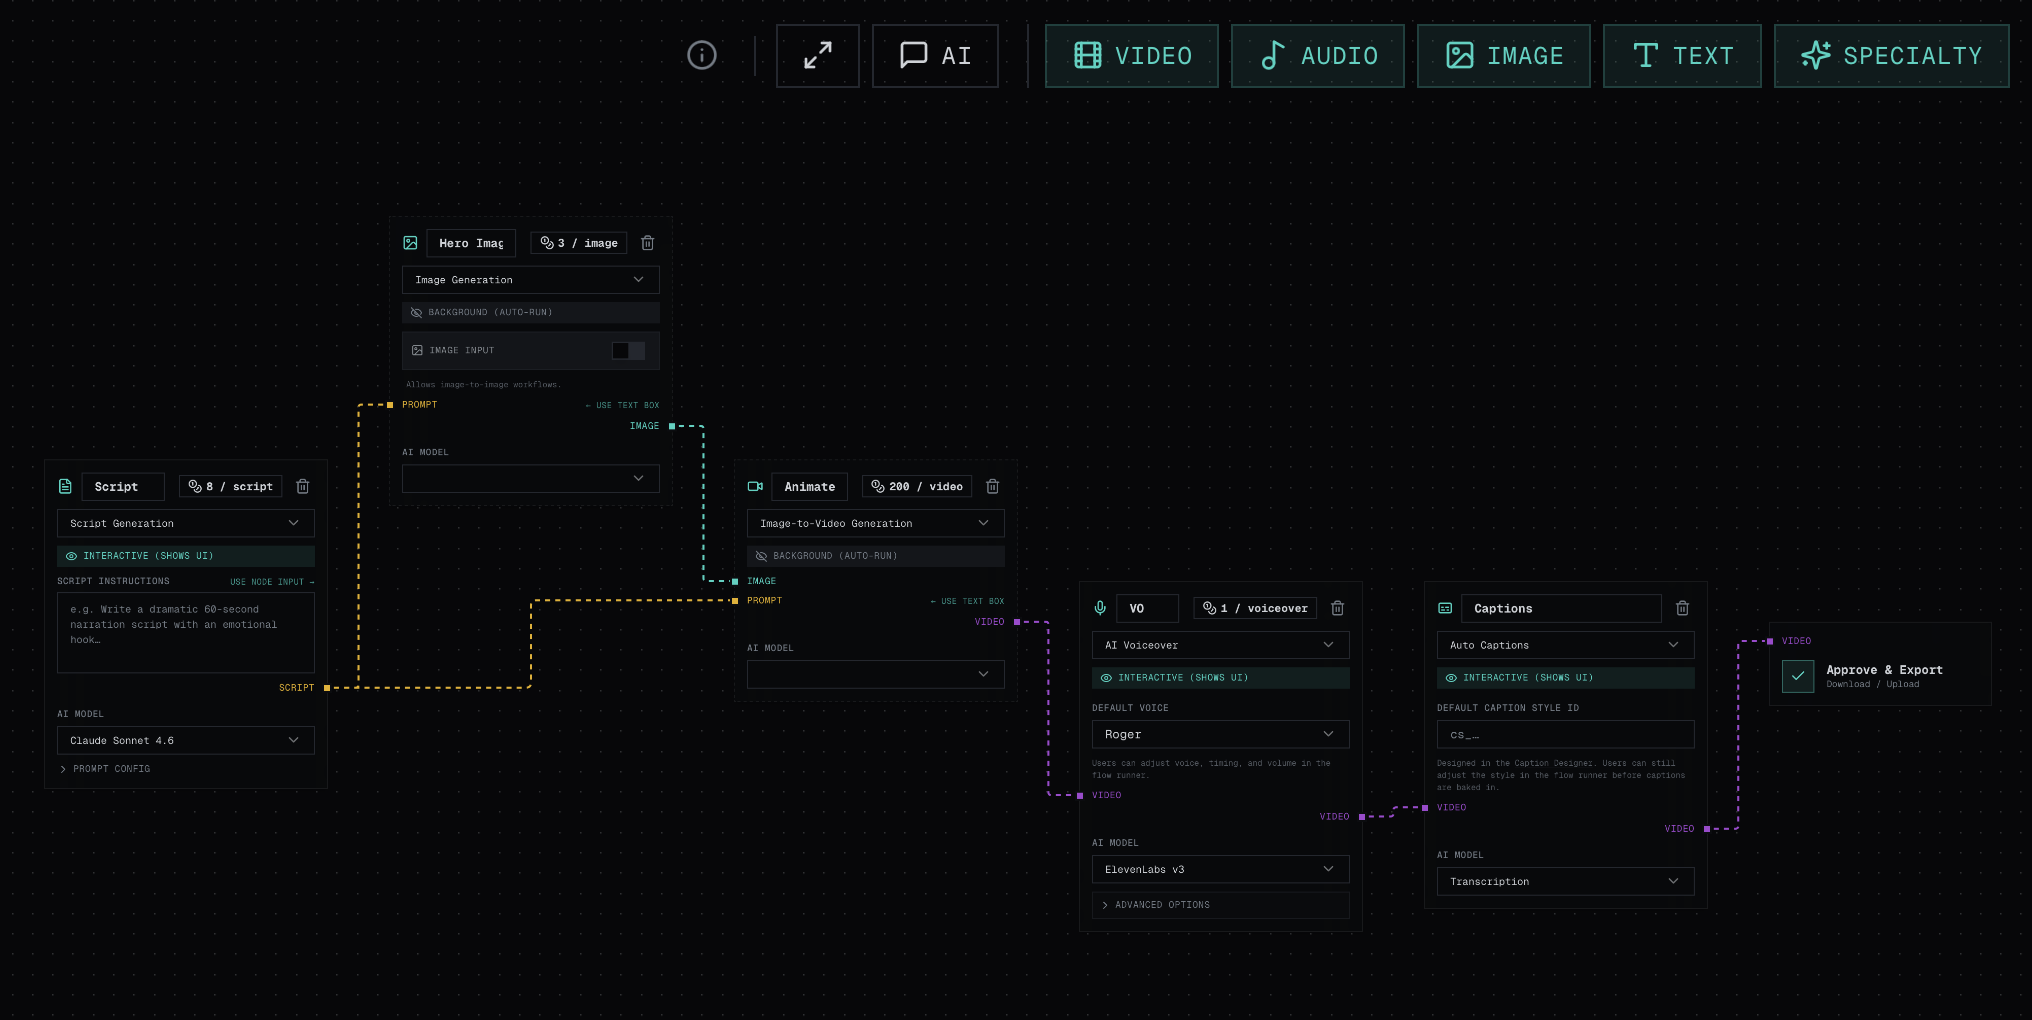This screenshot has height=1020, width=2032.
Task: Open the Claude Sonnet 4.6 model dropdown
Action: click(186, 740)
